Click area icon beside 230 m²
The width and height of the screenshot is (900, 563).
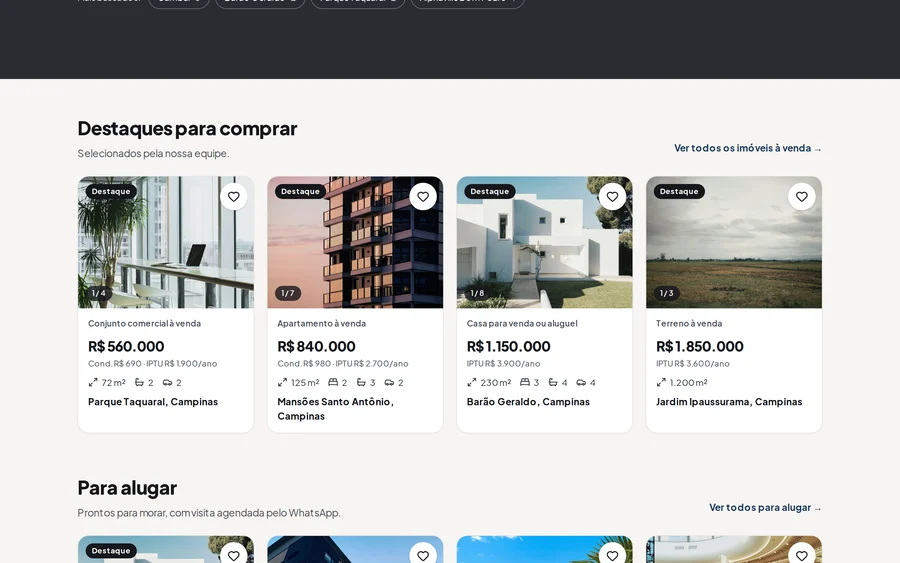[x=471, y=382]
